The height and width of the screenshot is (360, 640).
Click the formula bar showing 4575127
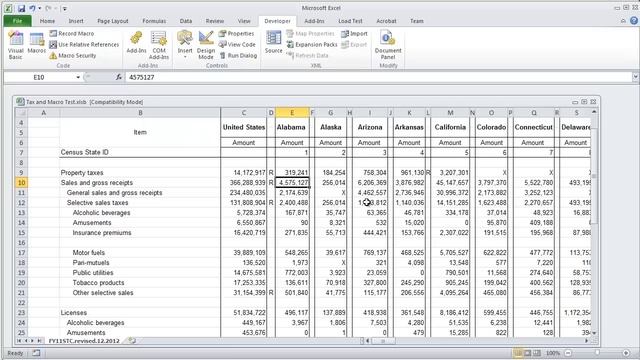379,77
